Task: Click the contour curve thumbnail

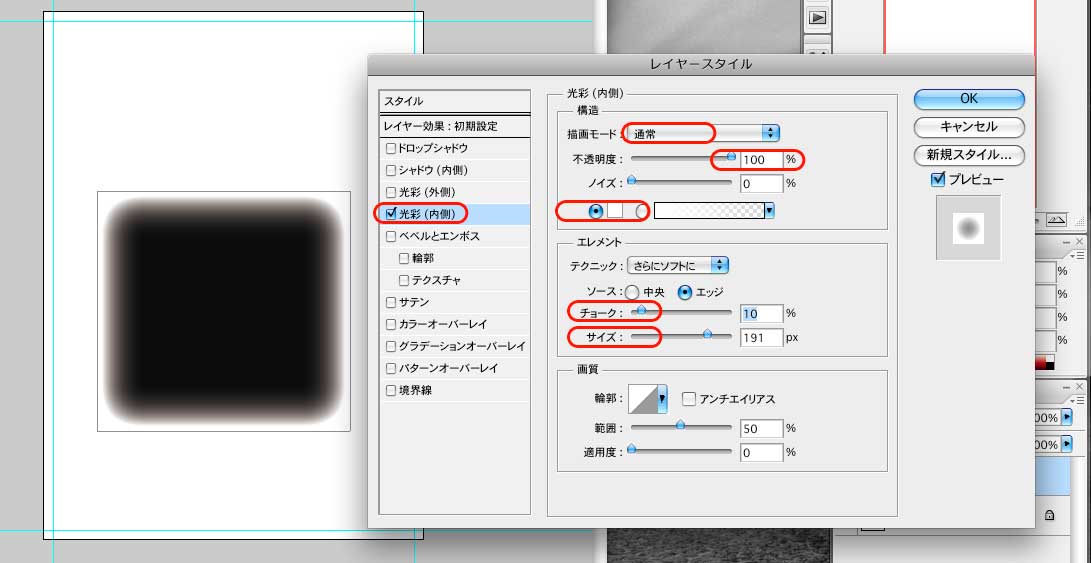Action: (x=642, y=399)
